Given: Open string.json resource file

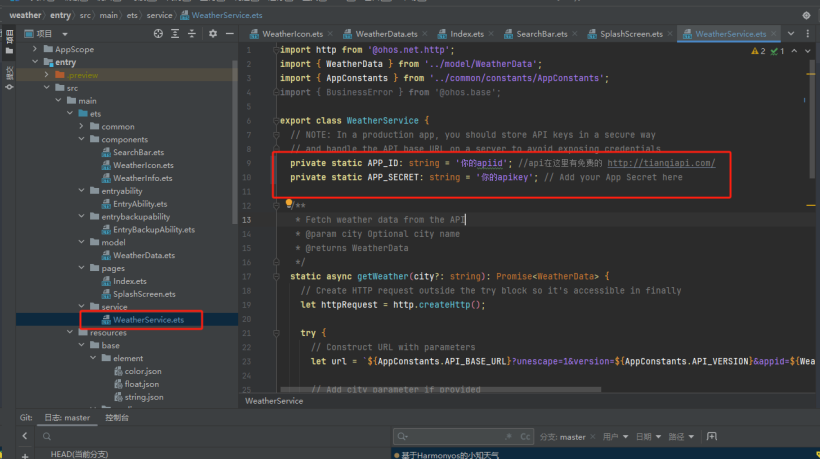Looking at the screenshot, I should point(144,397).
